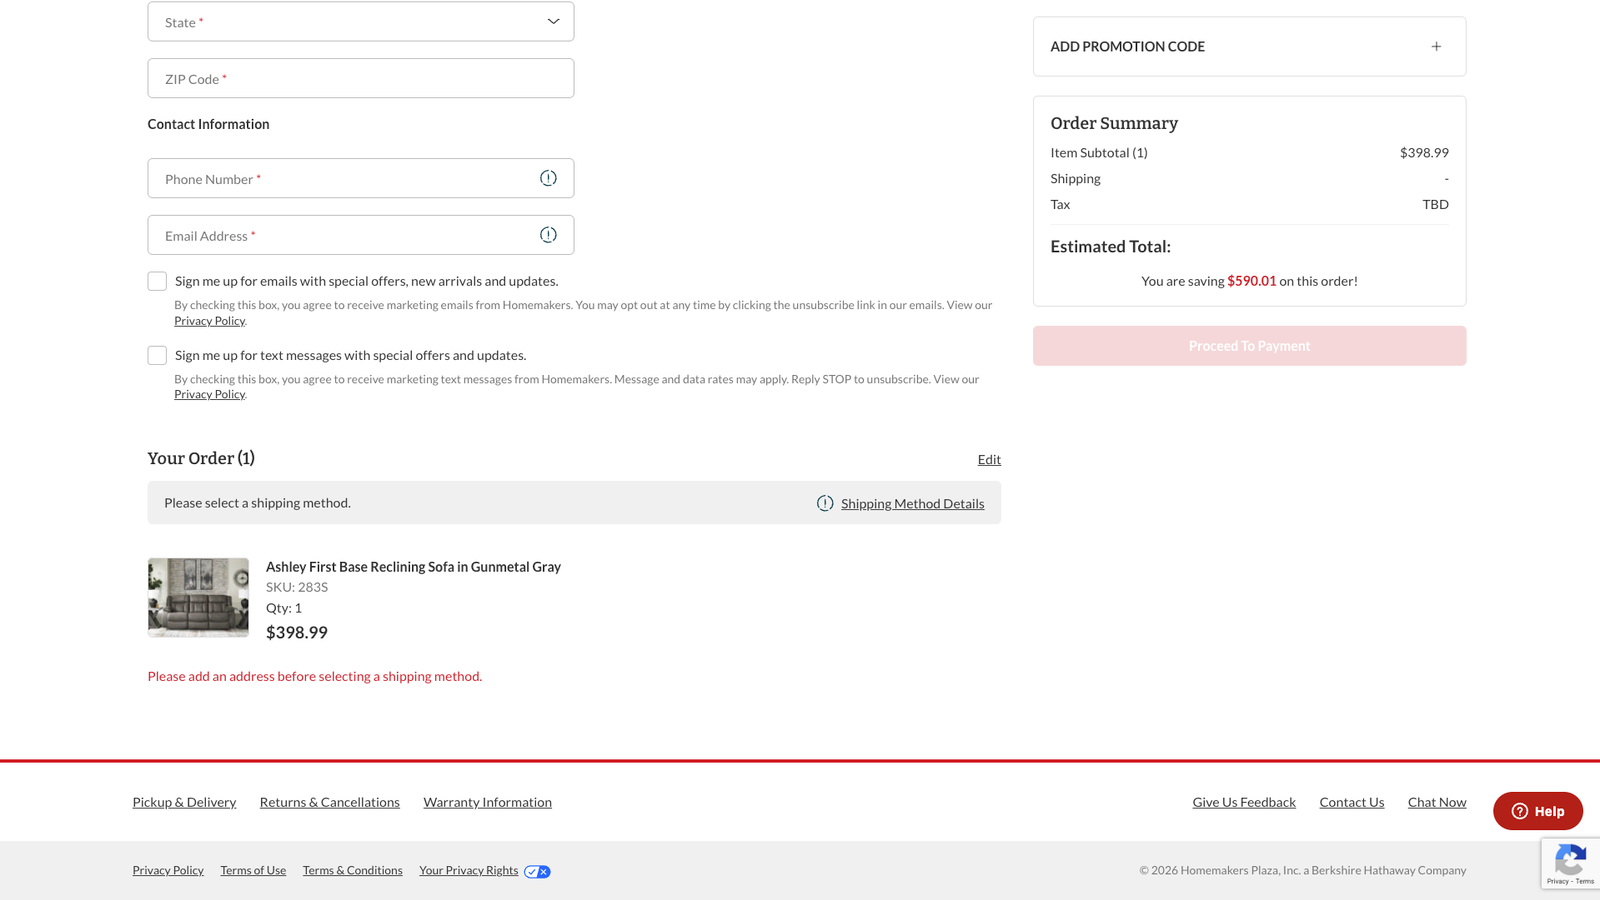Screen dimensions: 1600x900
Task: Click the info icon beside Shipping Method Details
Action: click(825, 503)
